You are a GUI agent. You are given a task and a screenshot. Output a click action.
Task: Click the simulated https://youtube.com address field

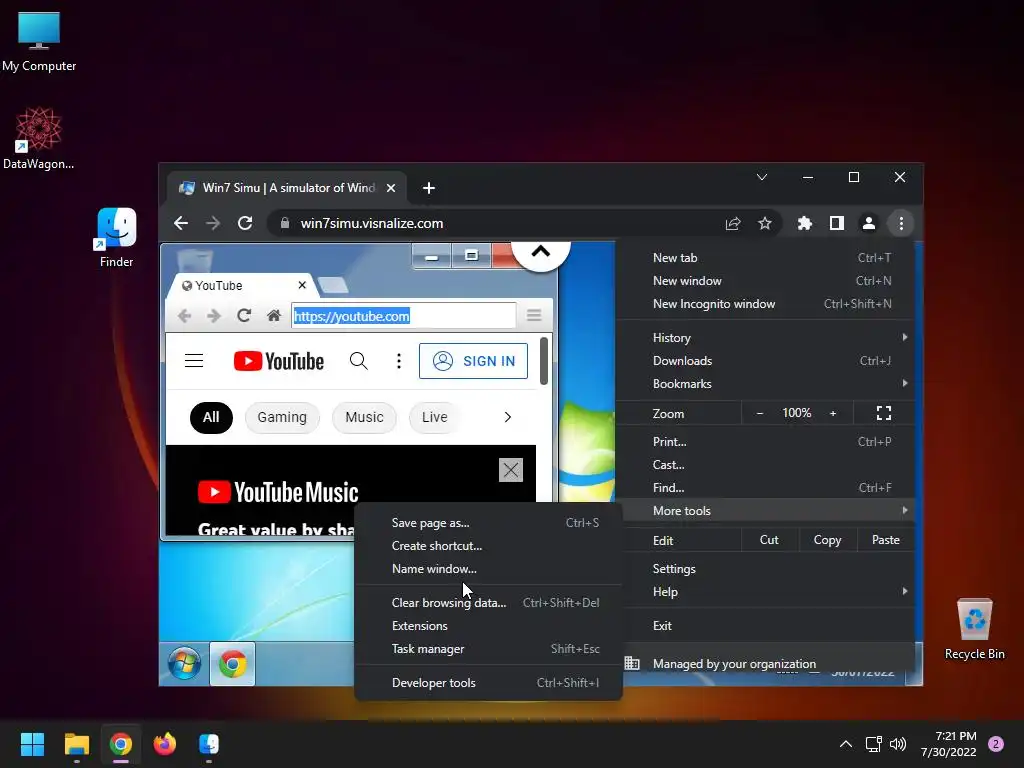coord(403,316)
